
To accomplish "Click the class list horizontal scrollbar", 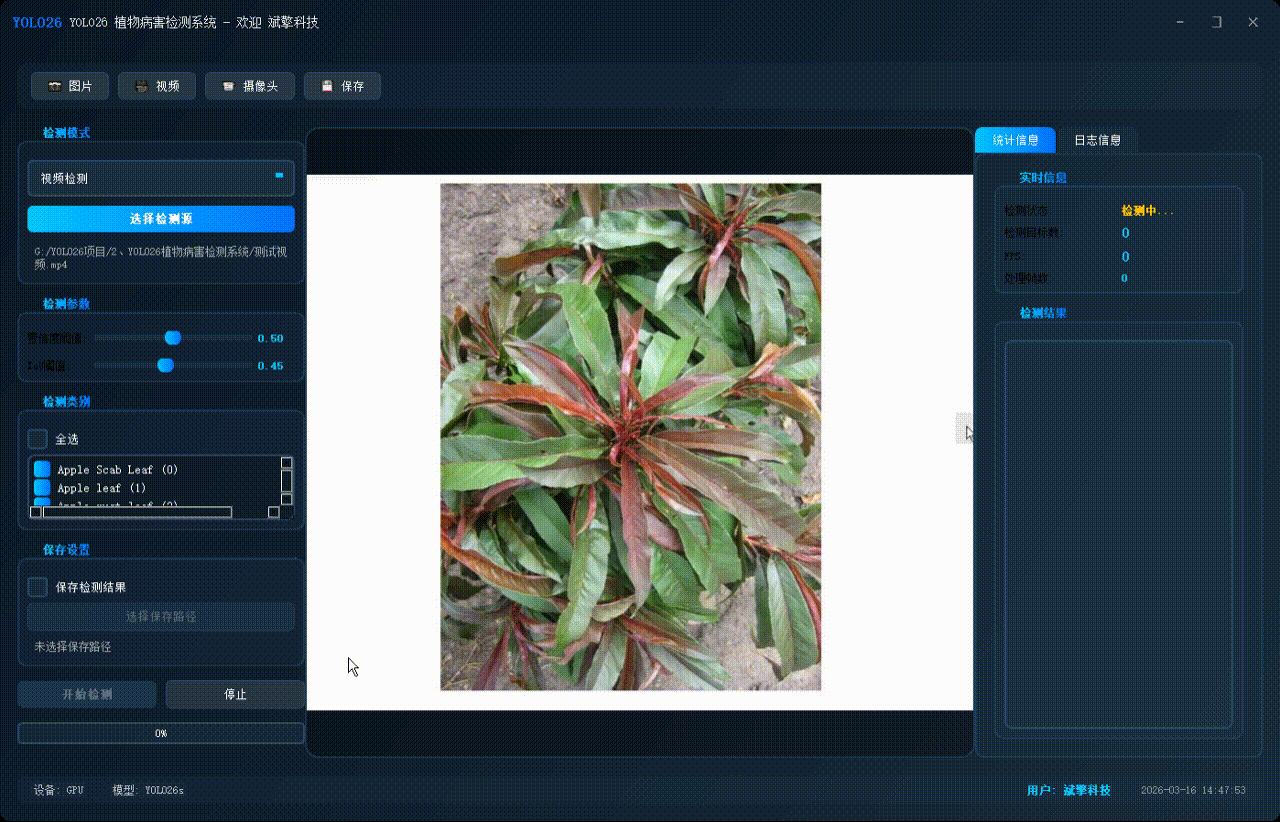I will tap(155, 512).
